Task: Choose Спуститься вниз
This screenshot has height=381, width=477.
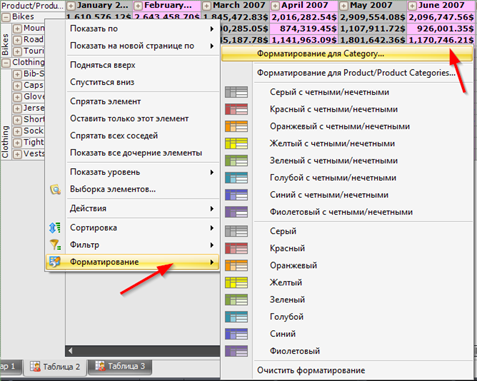Action: coord(132,82)
